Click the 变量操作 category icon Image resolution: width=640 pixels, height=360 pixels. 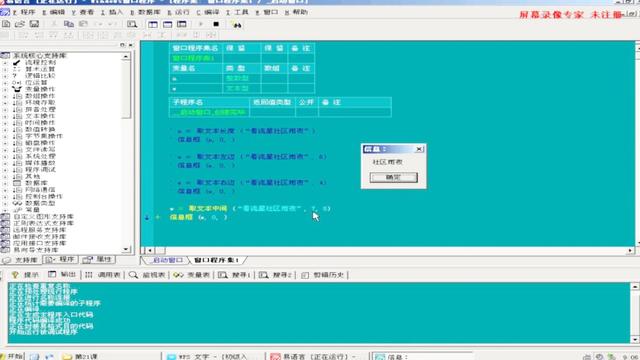pyautogui.click(x=17, y=89)
